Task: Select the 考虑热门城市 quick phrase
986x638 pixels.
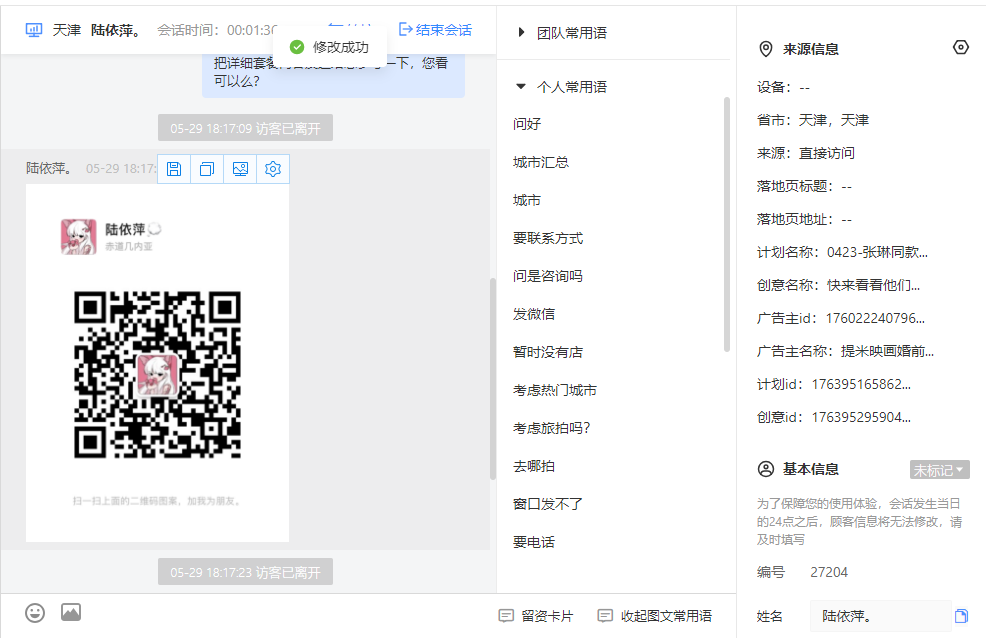Action: click(x=555, y=390)
